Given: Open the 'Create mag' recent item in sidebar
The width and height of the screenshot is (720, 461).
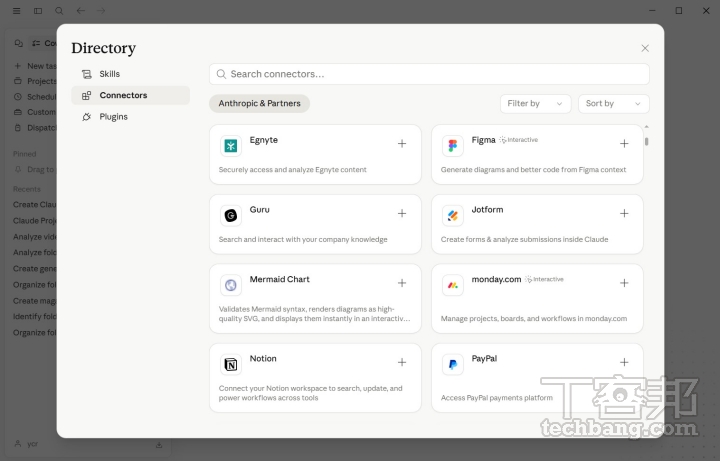Looking at the screenshot, I should click(34, 301).
